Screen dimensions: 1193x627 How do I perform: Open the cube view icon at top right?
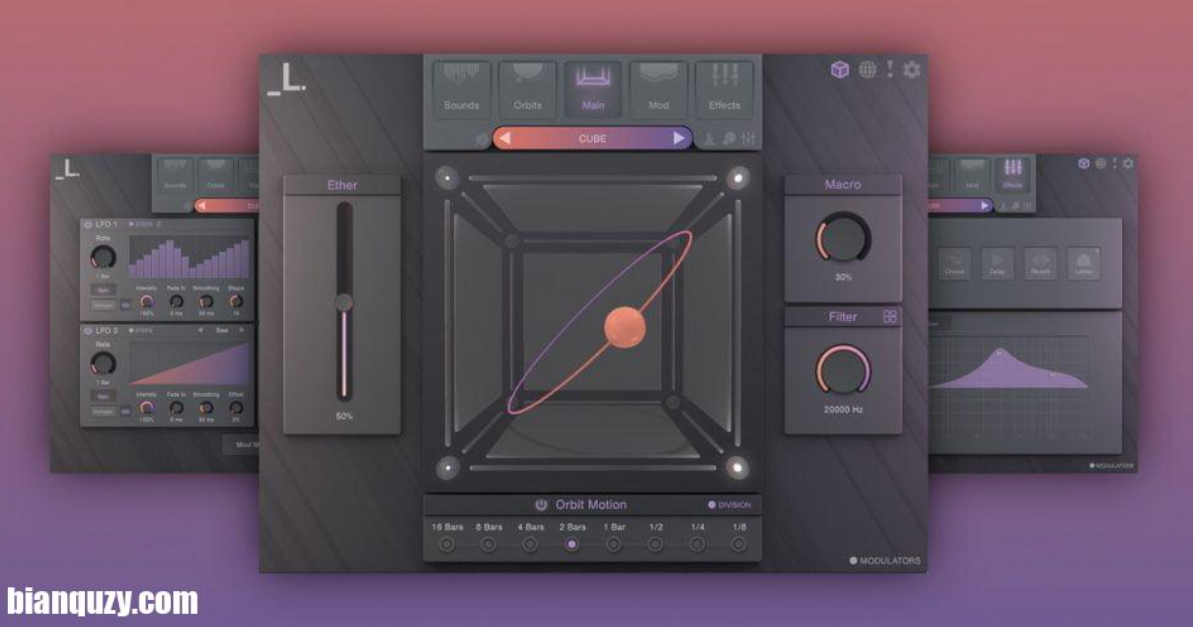tap(840, 69)
